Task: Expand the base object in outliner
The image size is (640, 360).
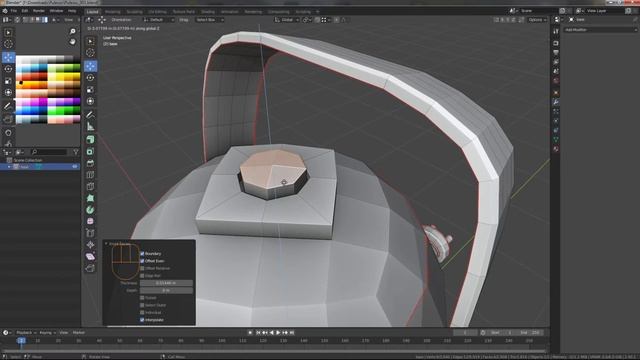Action: point(9,167)
